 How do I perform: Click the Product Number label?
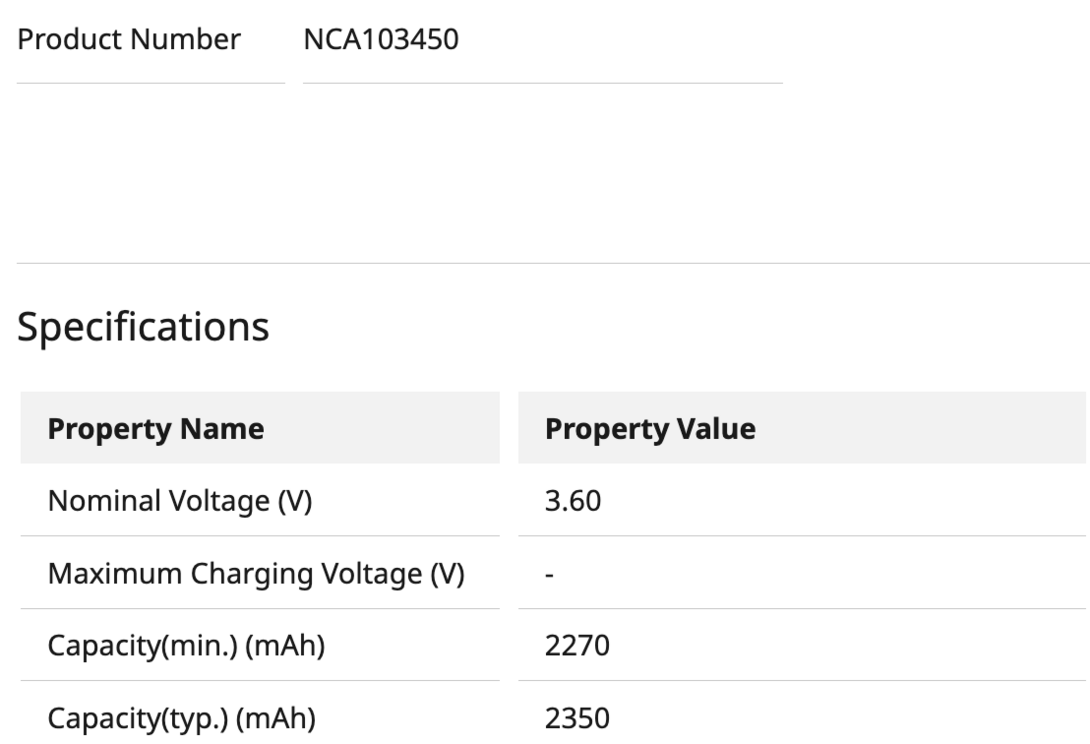coord(129,40)
